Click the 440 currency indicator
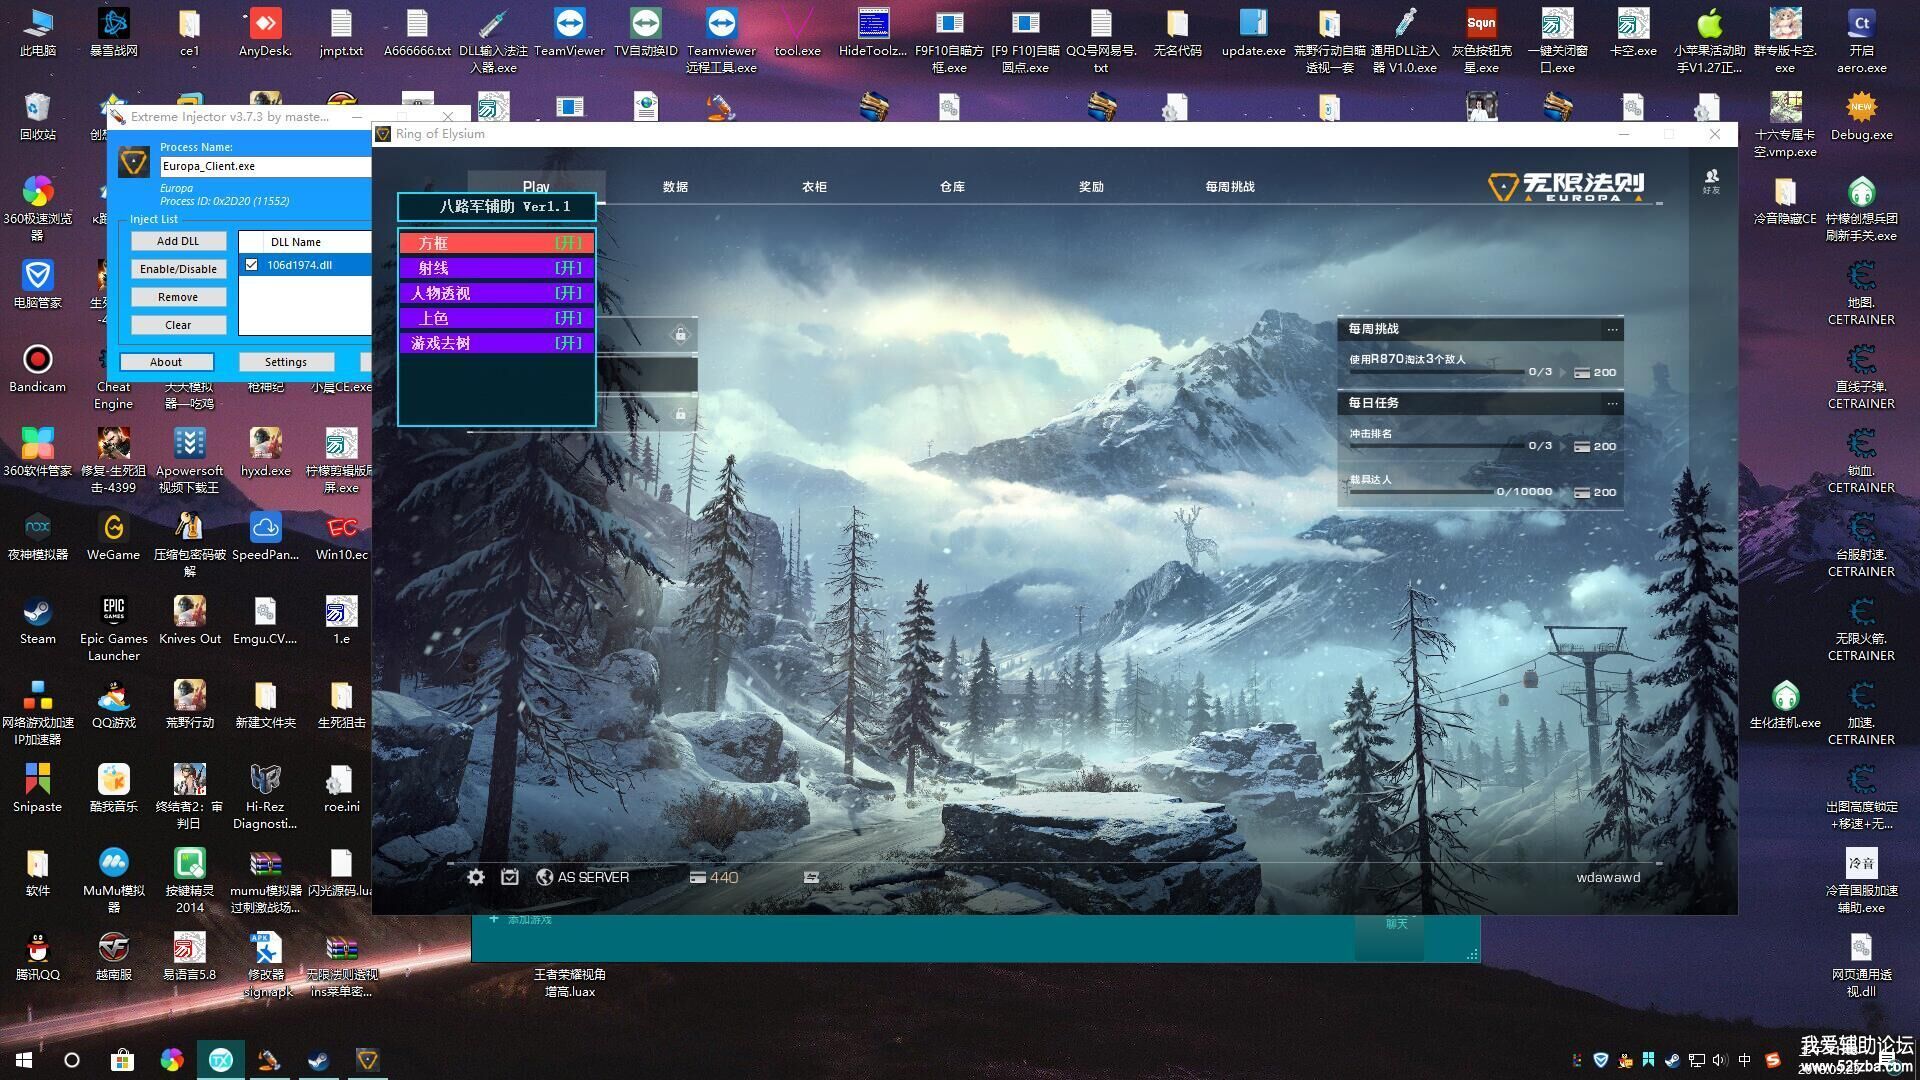Screen dimensions: 1920x1080 click(714, 877)
